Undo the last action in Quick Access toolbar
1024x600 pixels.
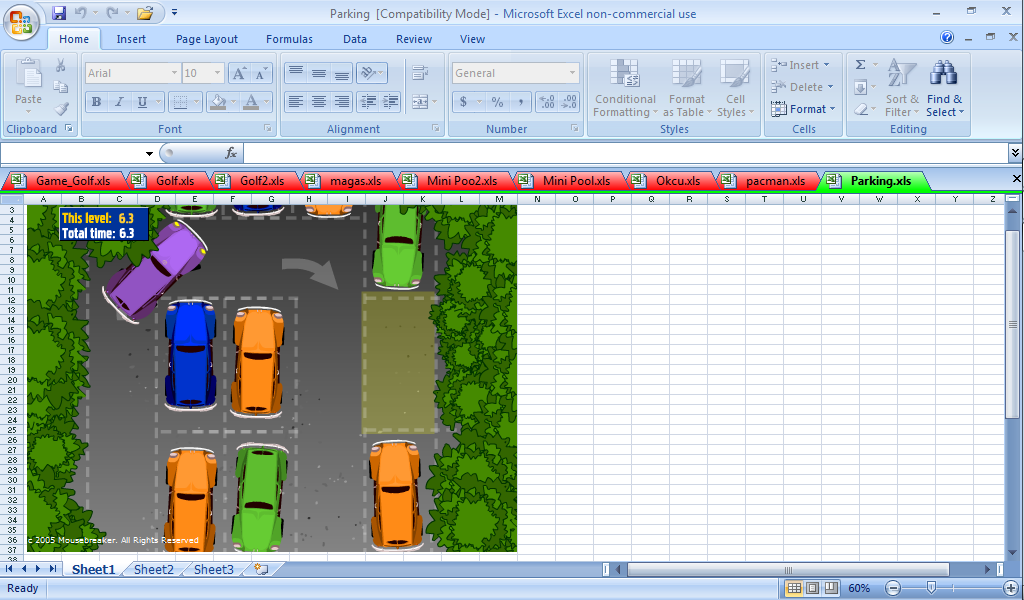(81, 12)
